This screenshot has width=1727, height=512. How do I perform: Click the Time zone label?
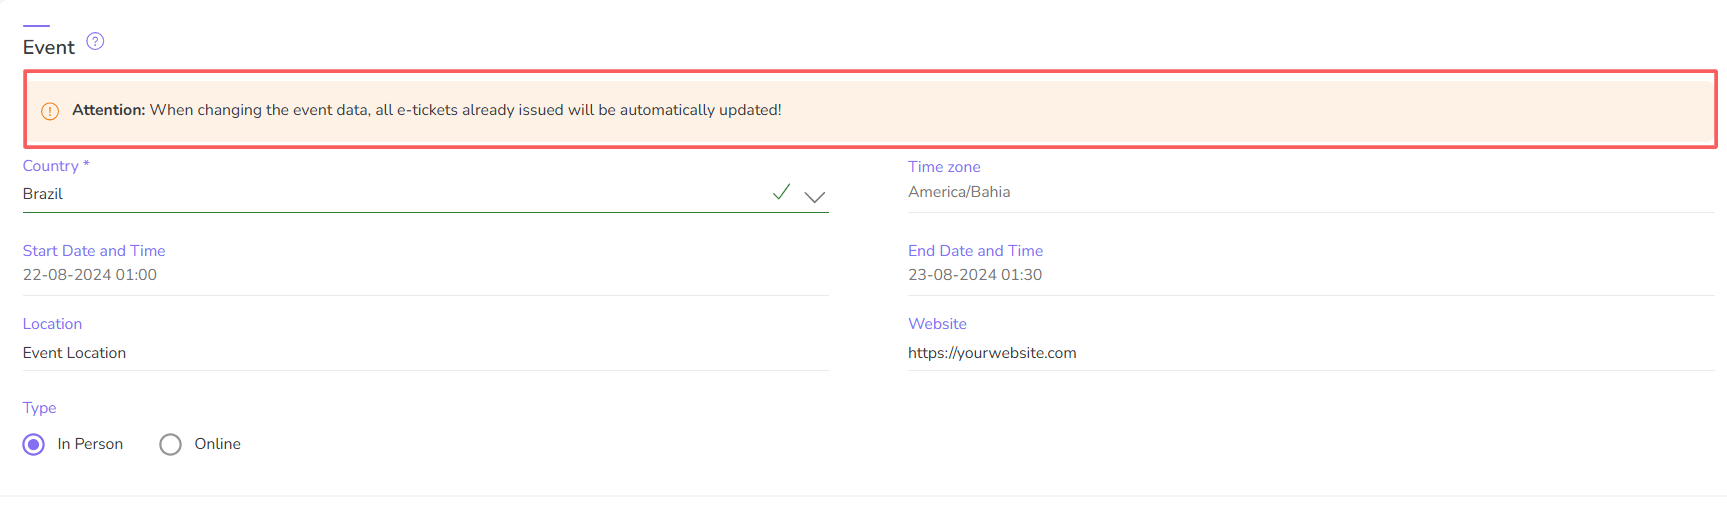coord(944,167)
